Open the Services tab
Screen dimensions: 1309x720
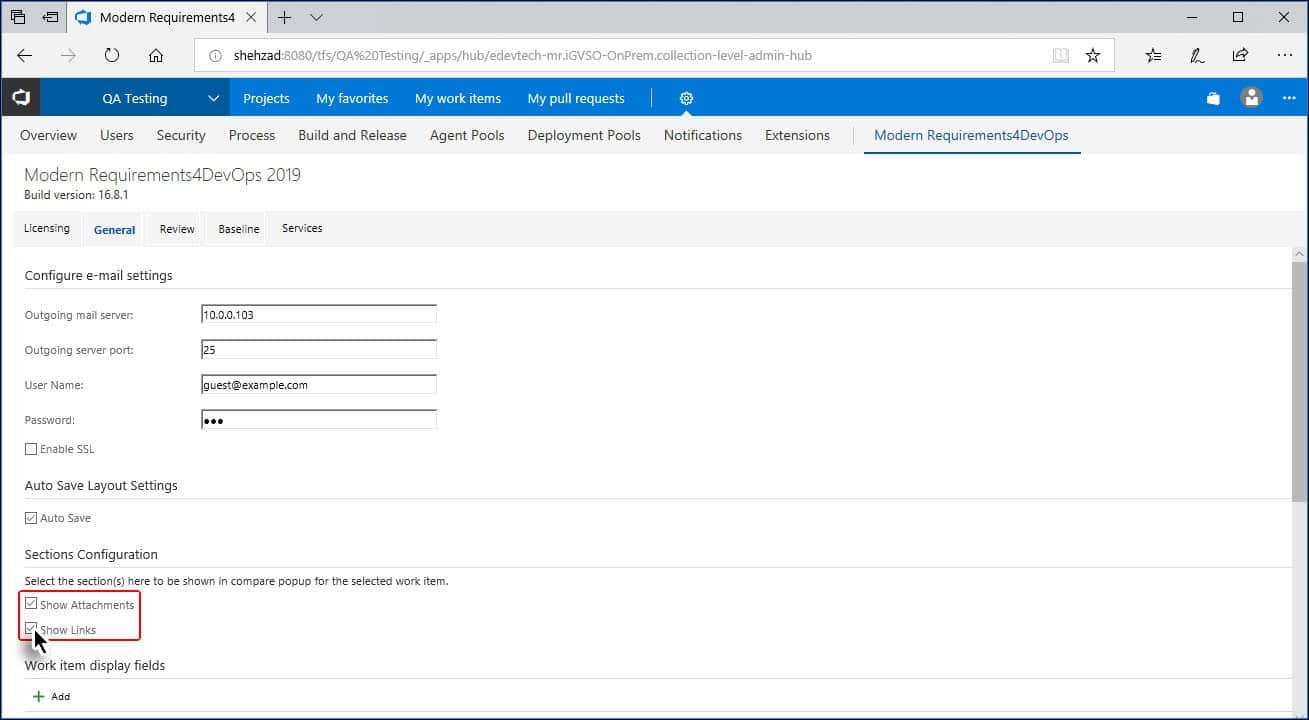pos(302,229)
